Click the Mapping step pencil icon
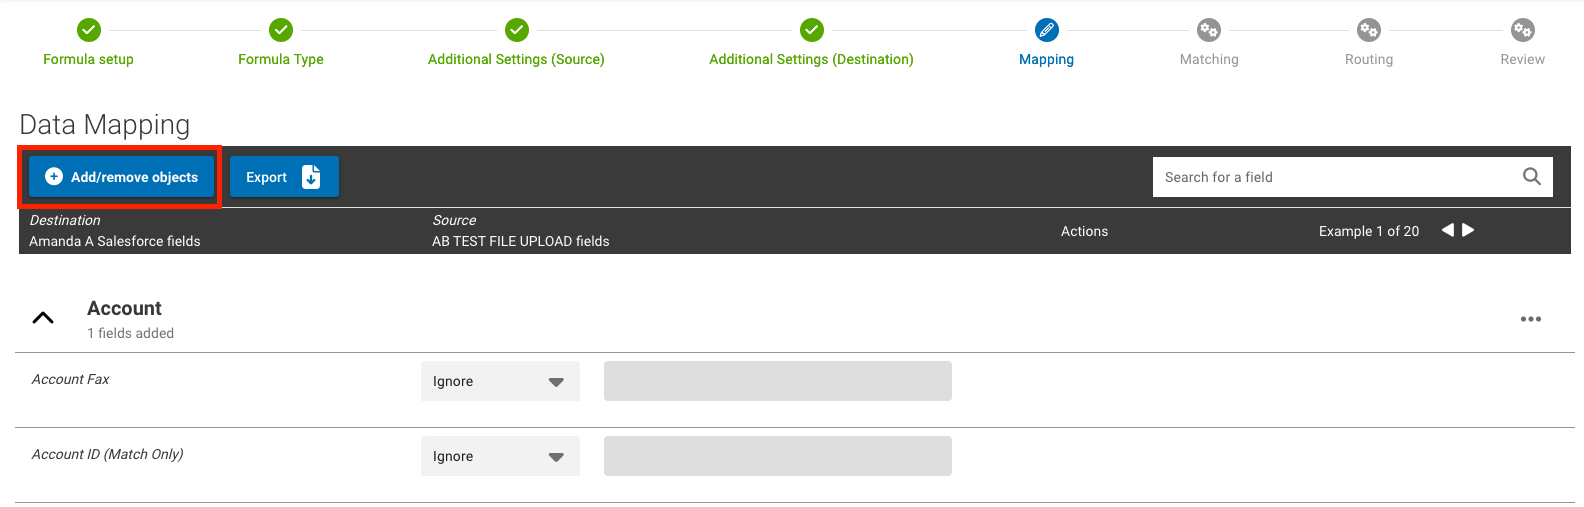Image resolution: width=1584 pixels, height=507 pixels. pyautogui.click(x=1047, y=30)
